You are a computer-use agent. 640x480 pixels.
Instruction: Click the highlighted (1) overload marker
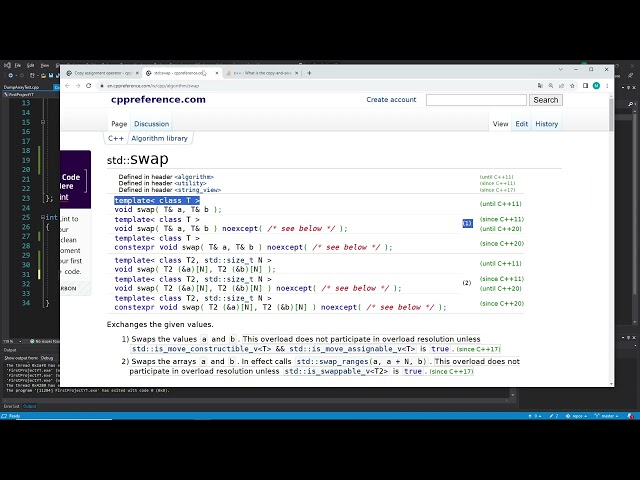(467, 223)
